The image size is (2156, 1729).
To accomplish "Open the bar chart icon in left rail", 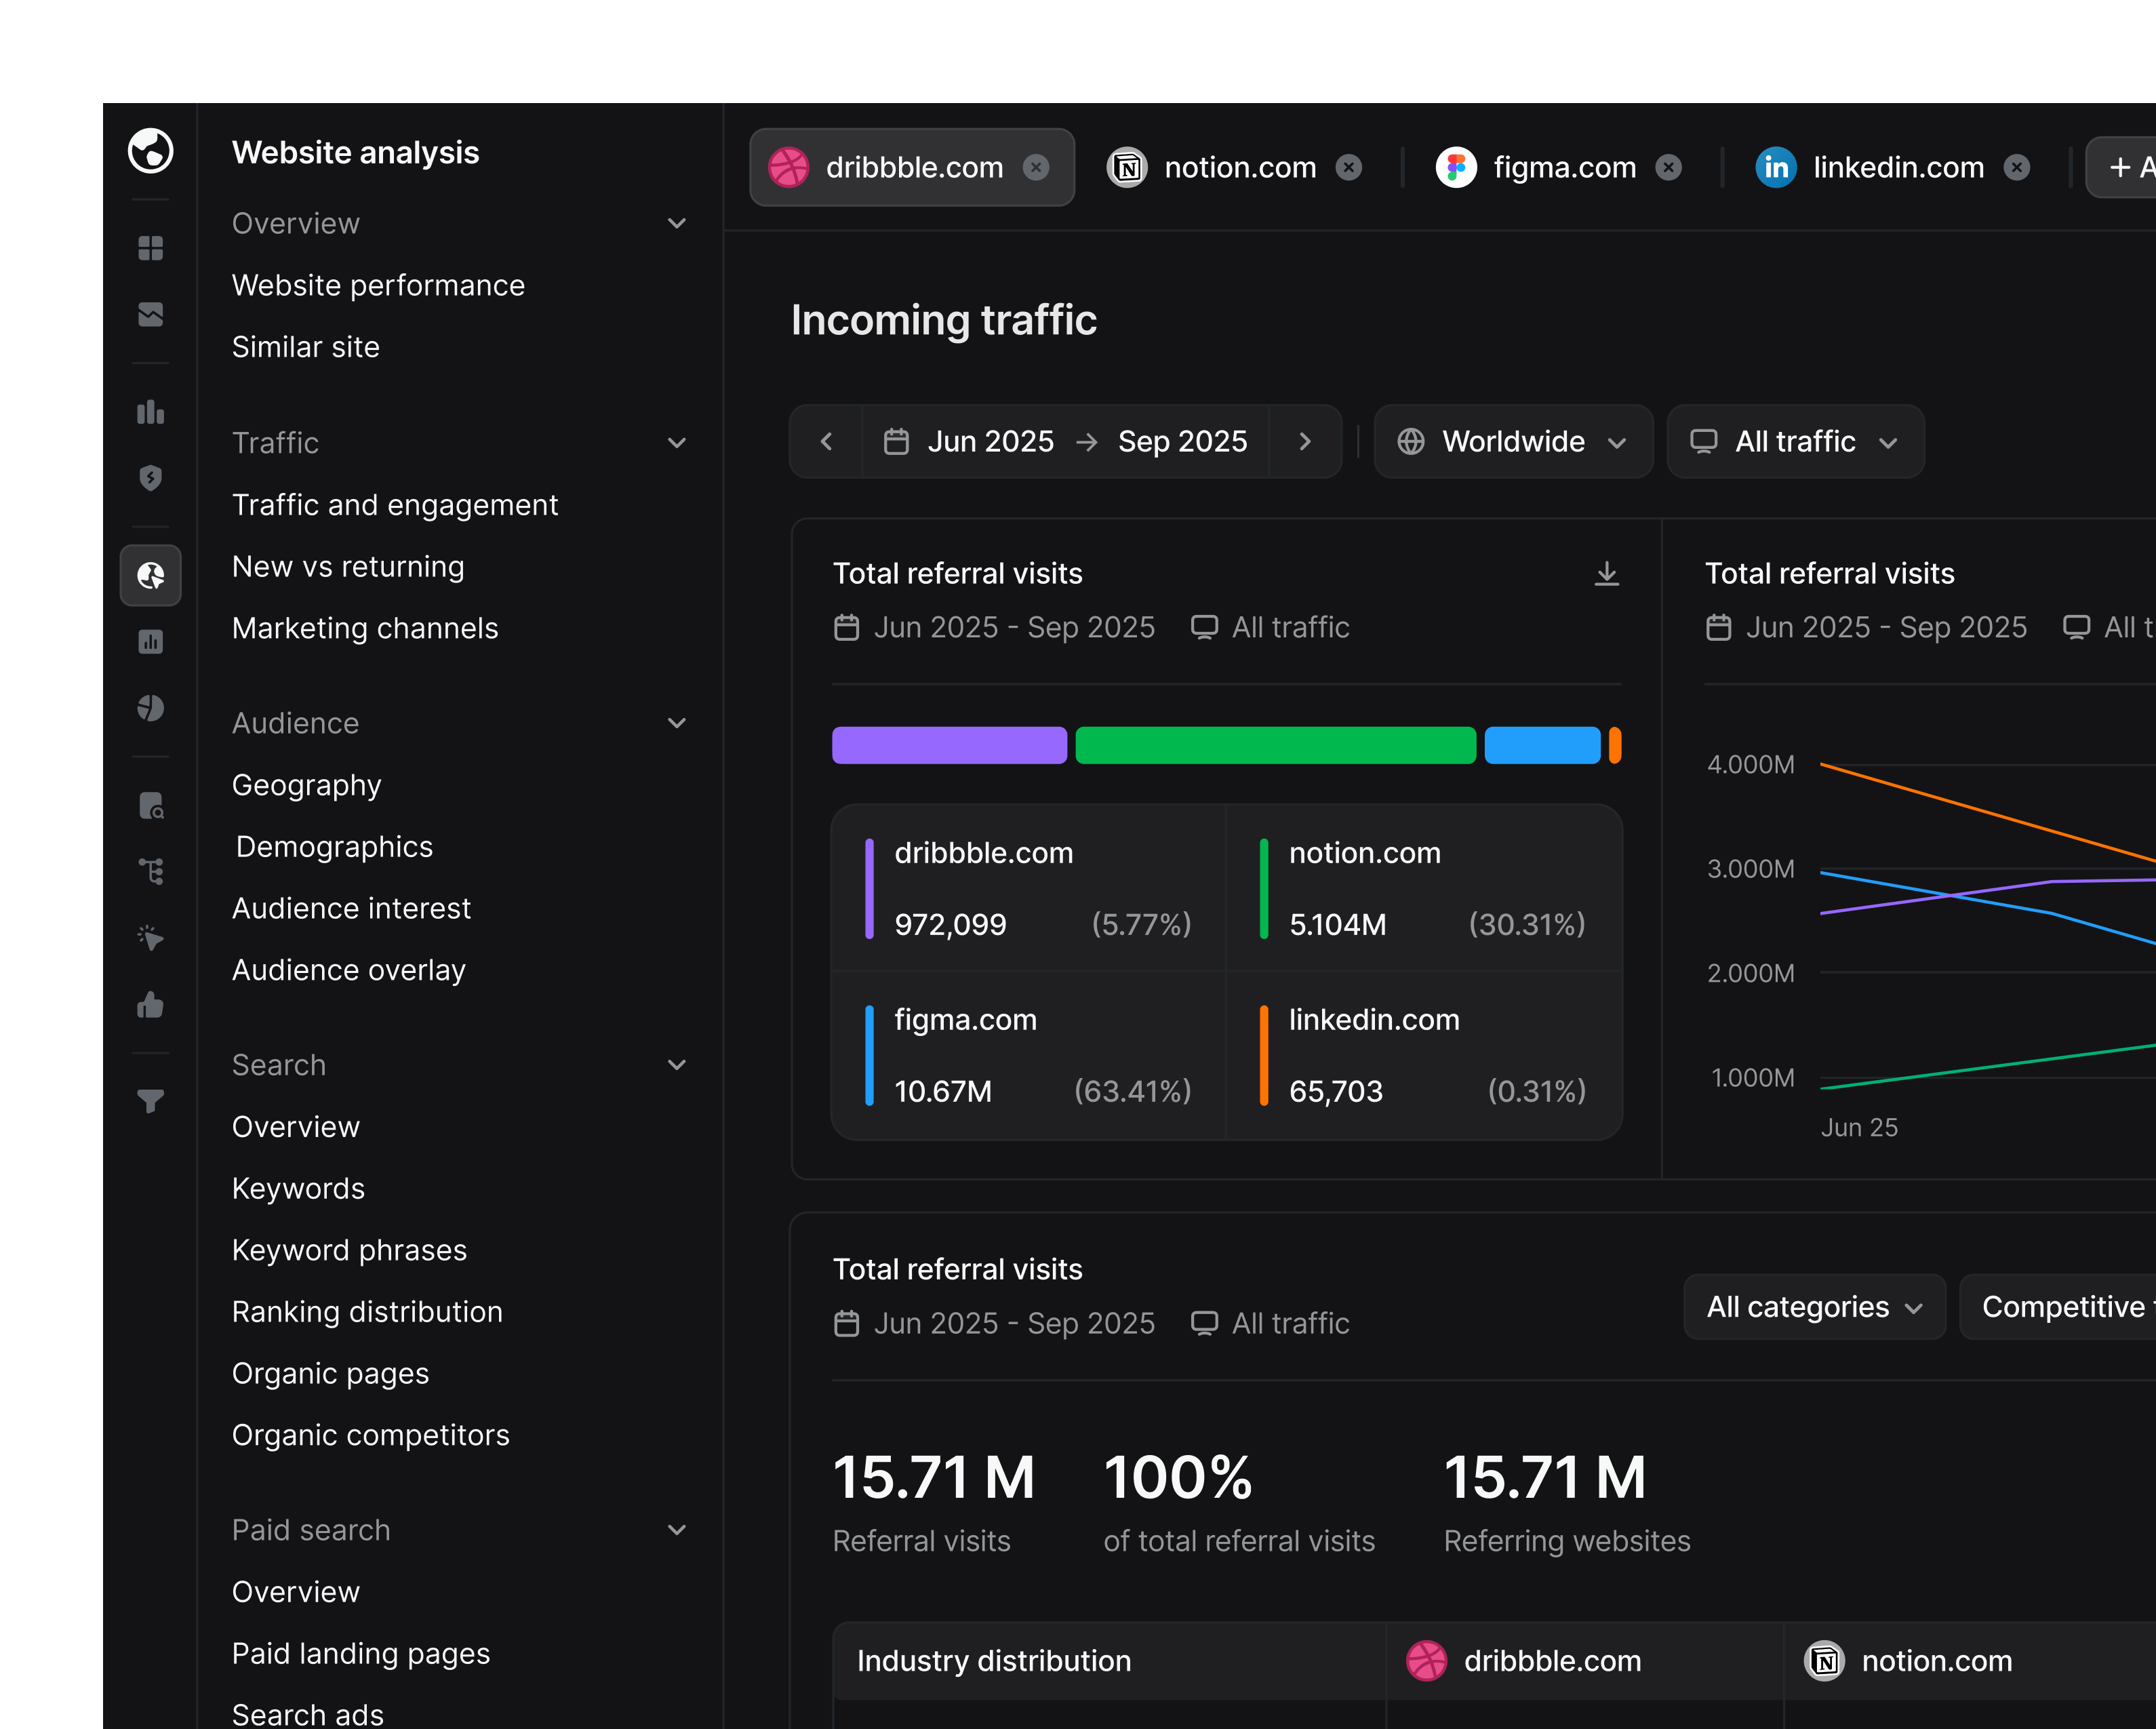I will pyautogui.click(x=151, y=412).
